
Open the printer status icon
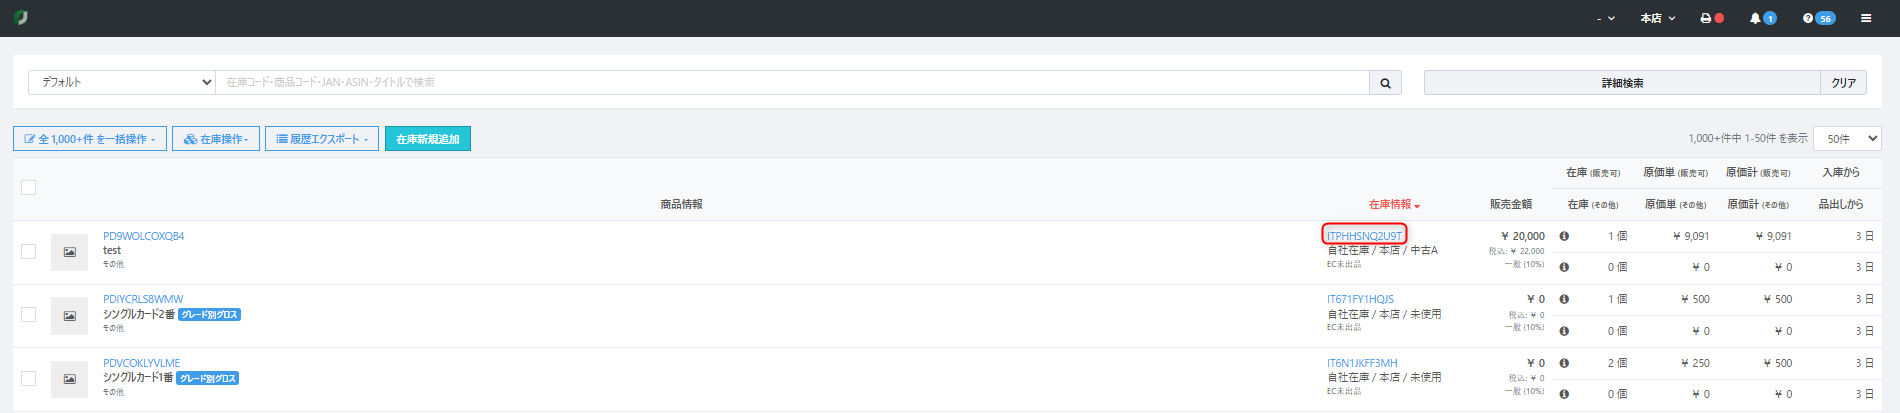(1706, 18)
